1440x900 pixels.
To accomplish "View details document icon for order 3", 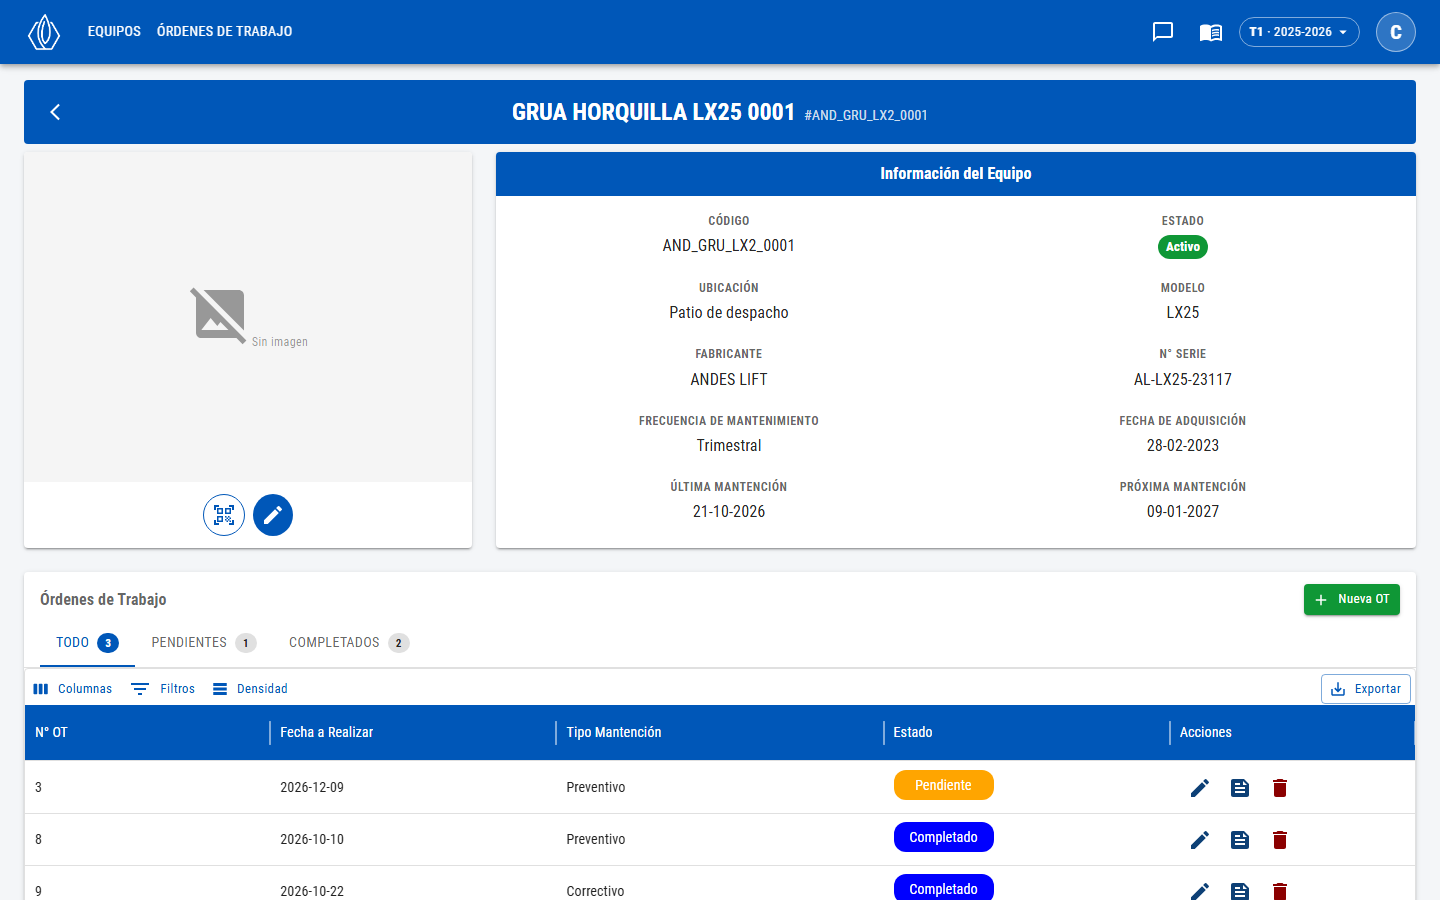I will pyautogui.click(x=1240, y=788).
